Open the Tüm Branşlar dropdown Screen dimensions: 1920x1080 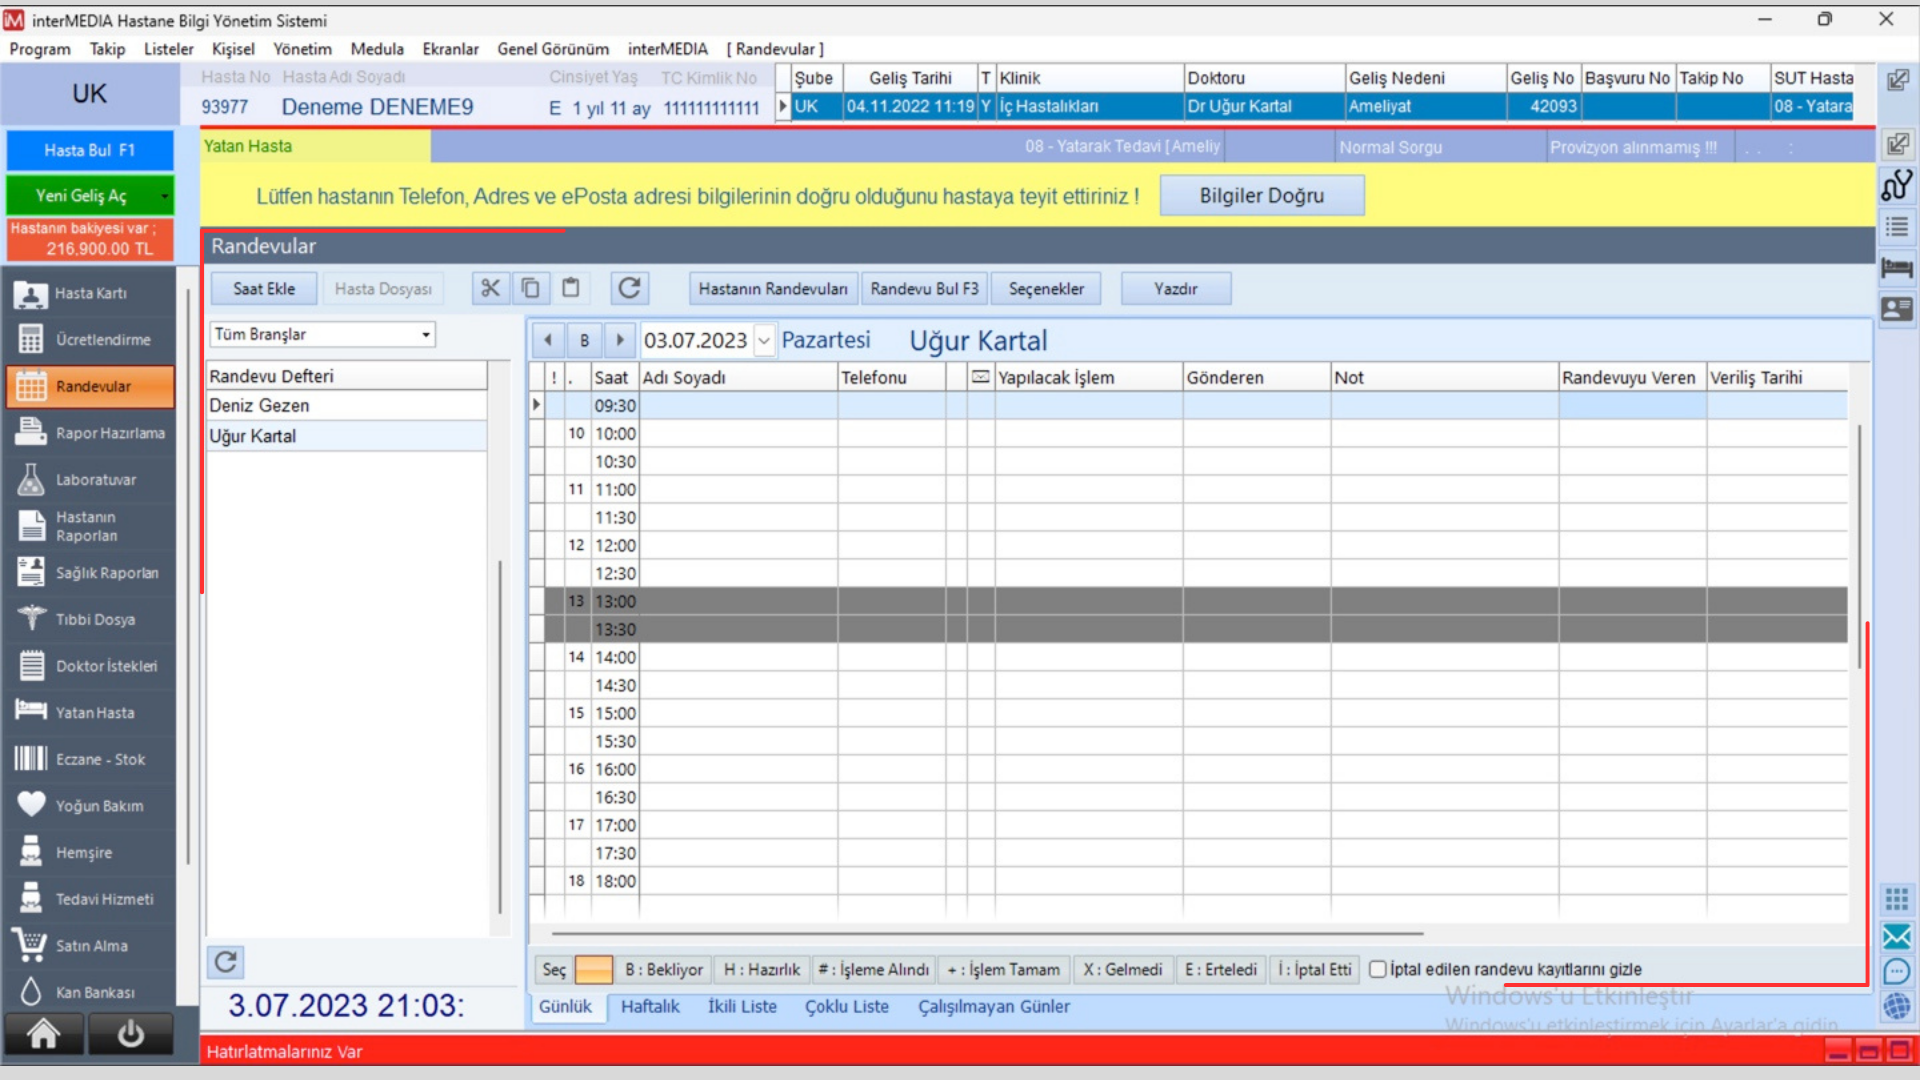(426, 334)
